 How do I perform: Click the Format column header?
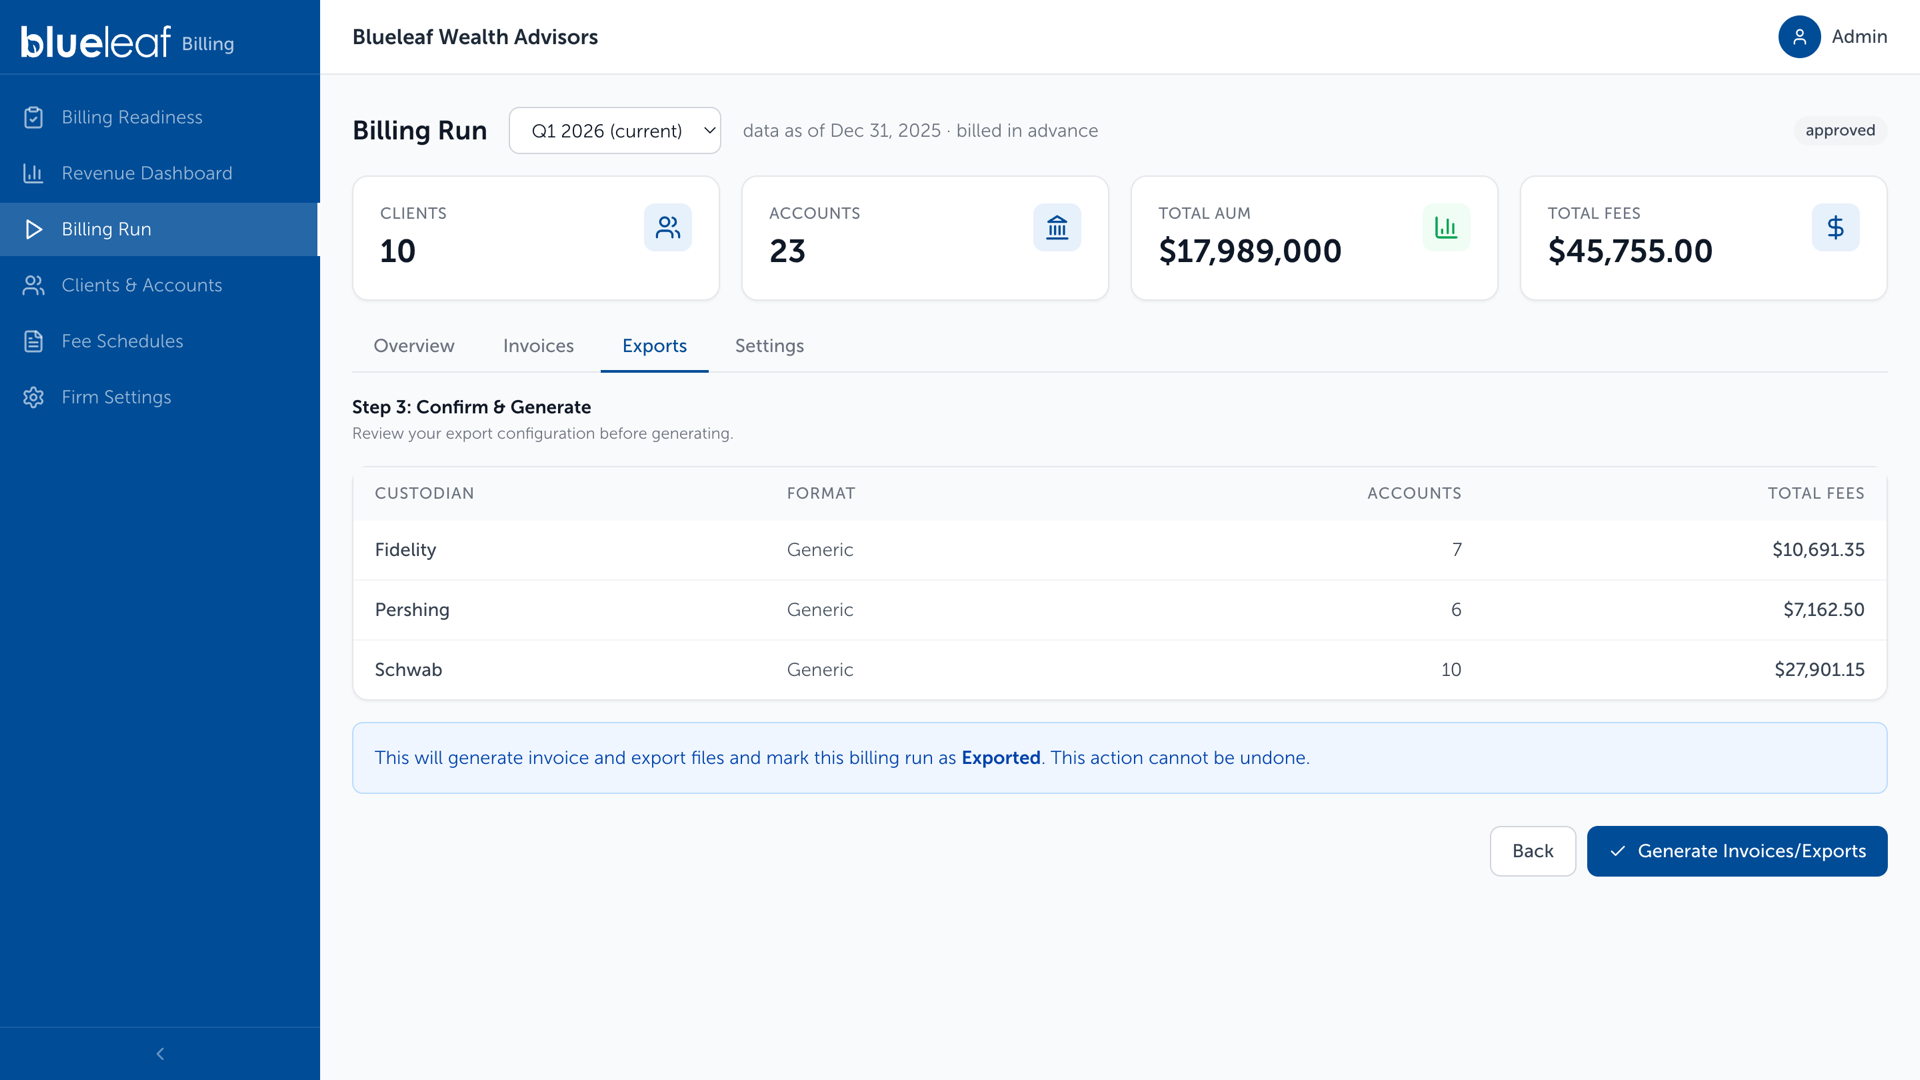click(x=821, y=493)
